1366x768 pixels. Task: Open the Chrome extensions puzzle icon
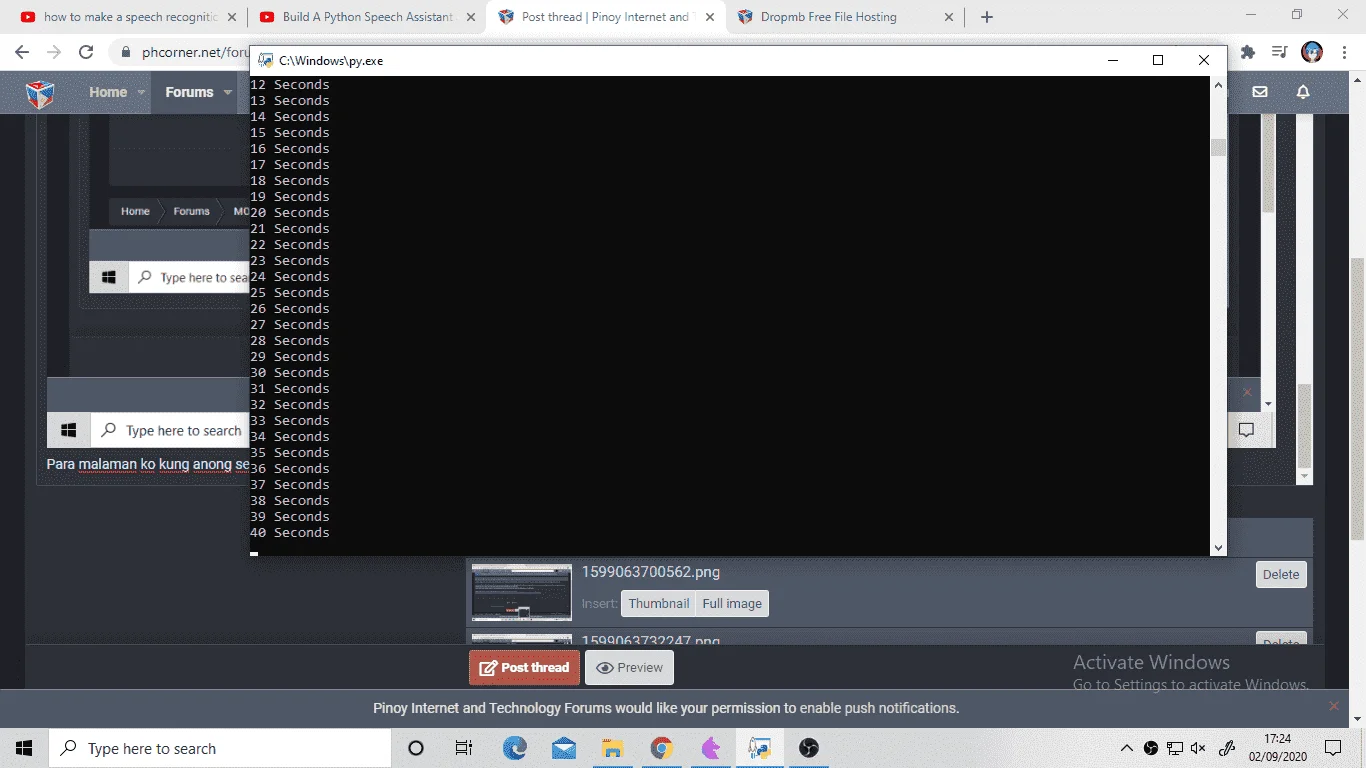pyautogui.click(x=1248, y=52)
